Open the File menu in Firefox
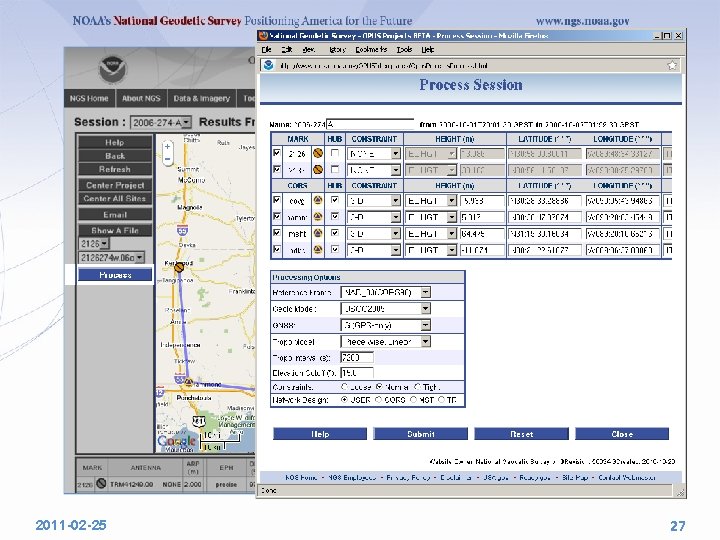This screenshot has width=720, height=540. (x=266, y=49)
